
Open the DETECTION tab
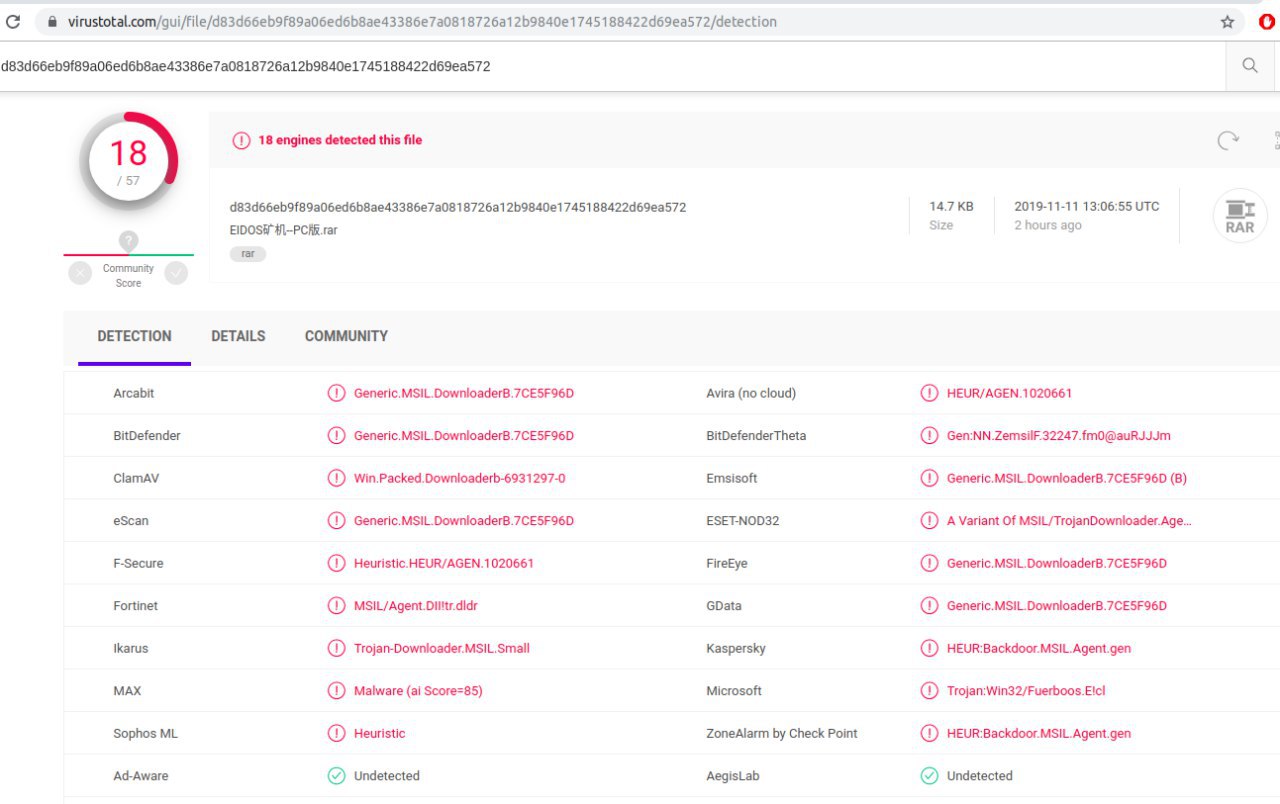pos(135,336)
